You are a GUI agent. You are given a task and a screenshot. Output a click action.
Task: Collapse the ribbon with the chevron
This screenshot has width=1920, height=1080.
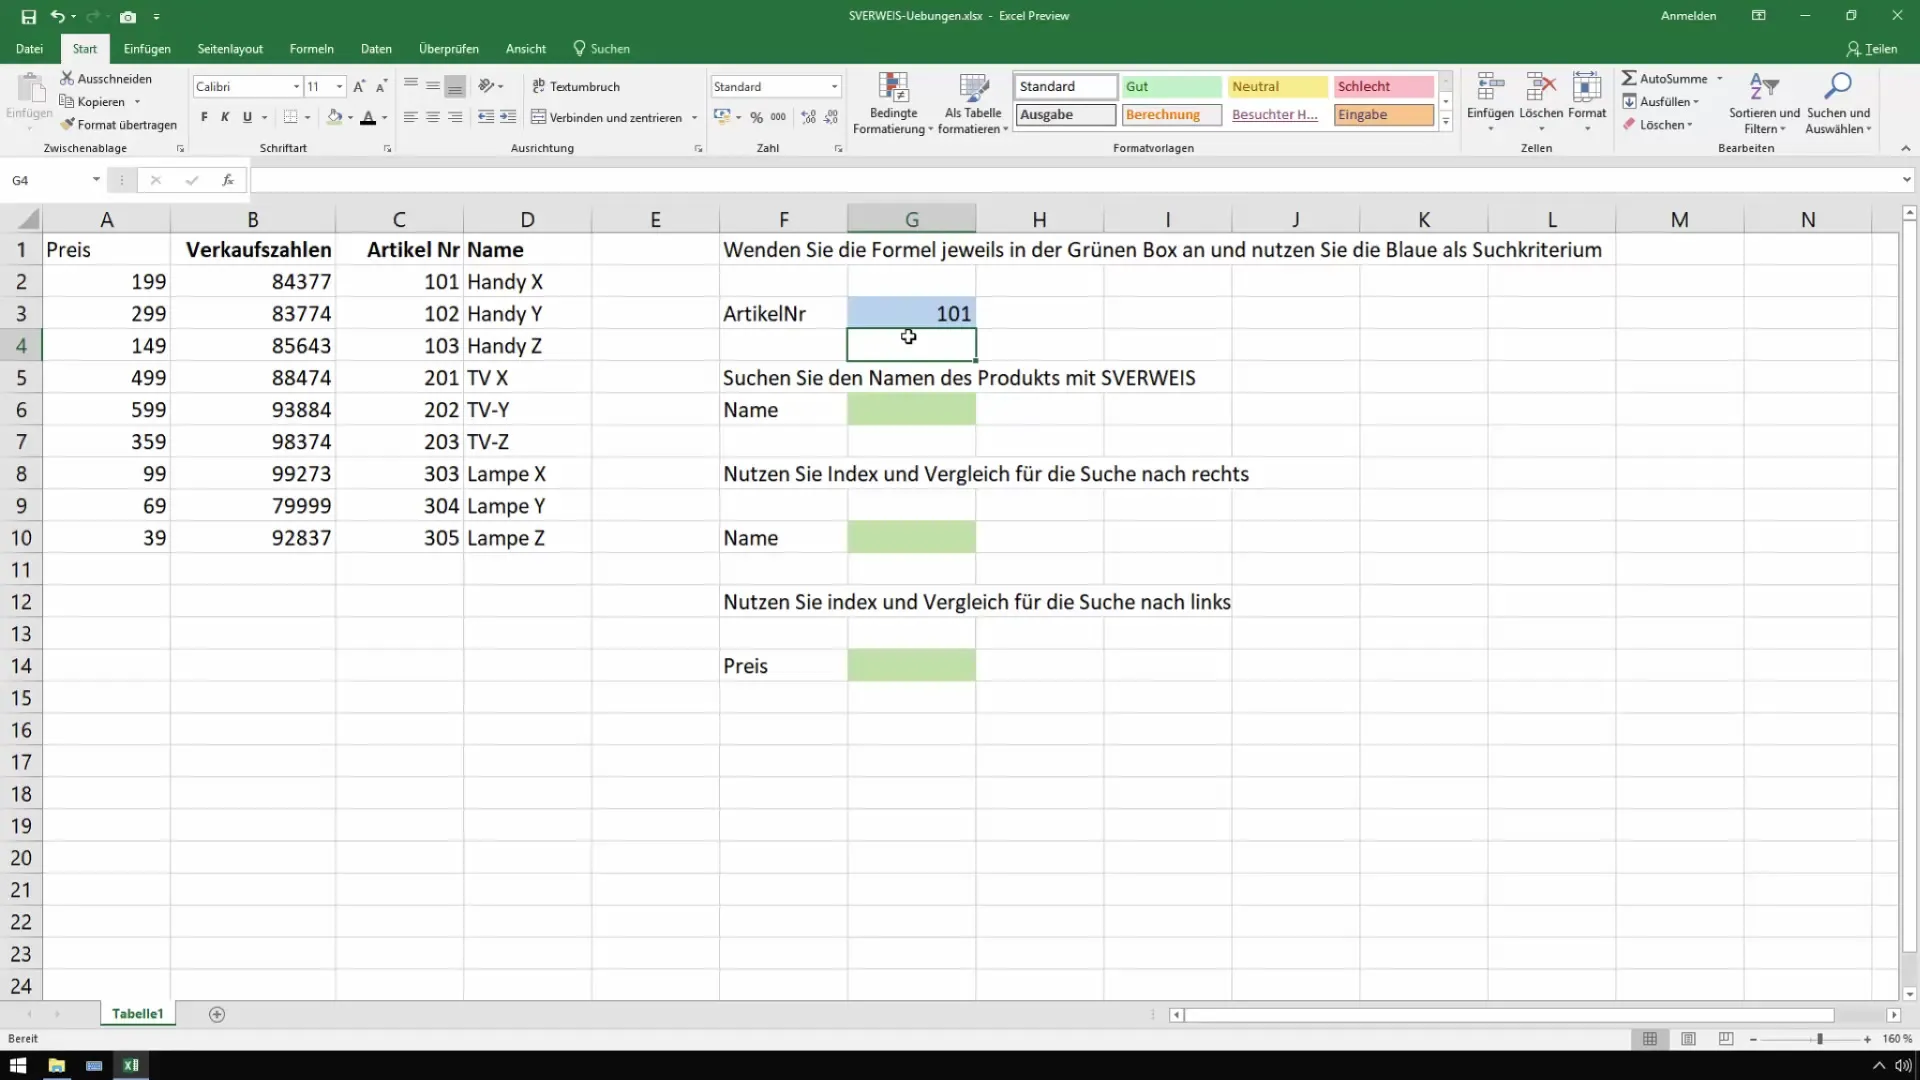1905,148
